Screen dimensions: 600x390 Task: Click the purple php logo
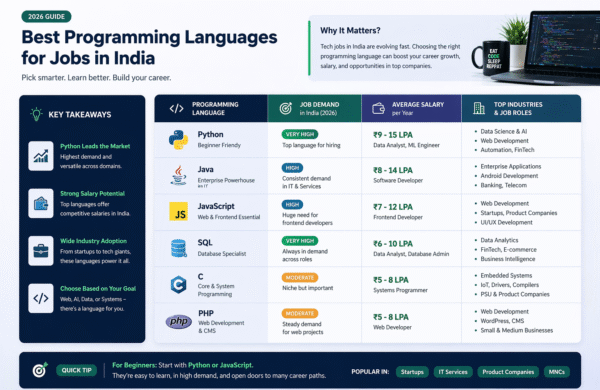click(x=179, y=321)
